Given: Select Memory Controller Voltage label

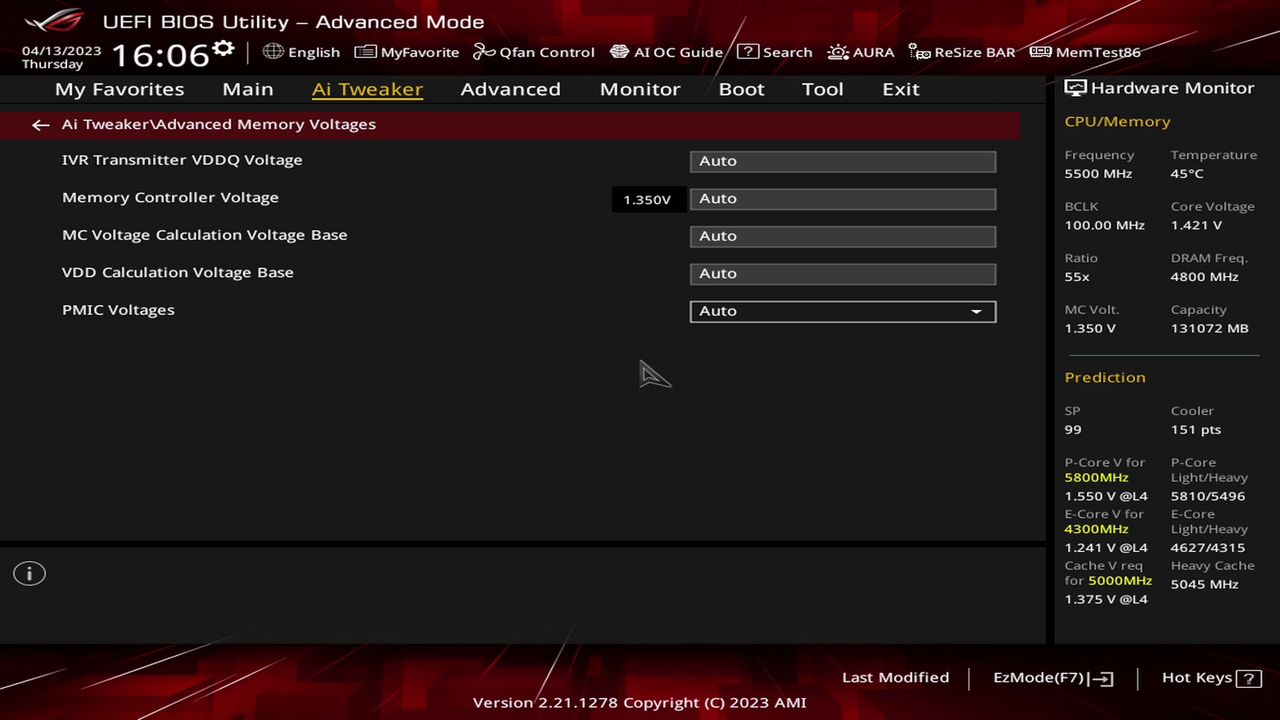Looking at the screenshot, I should point(170,198).
